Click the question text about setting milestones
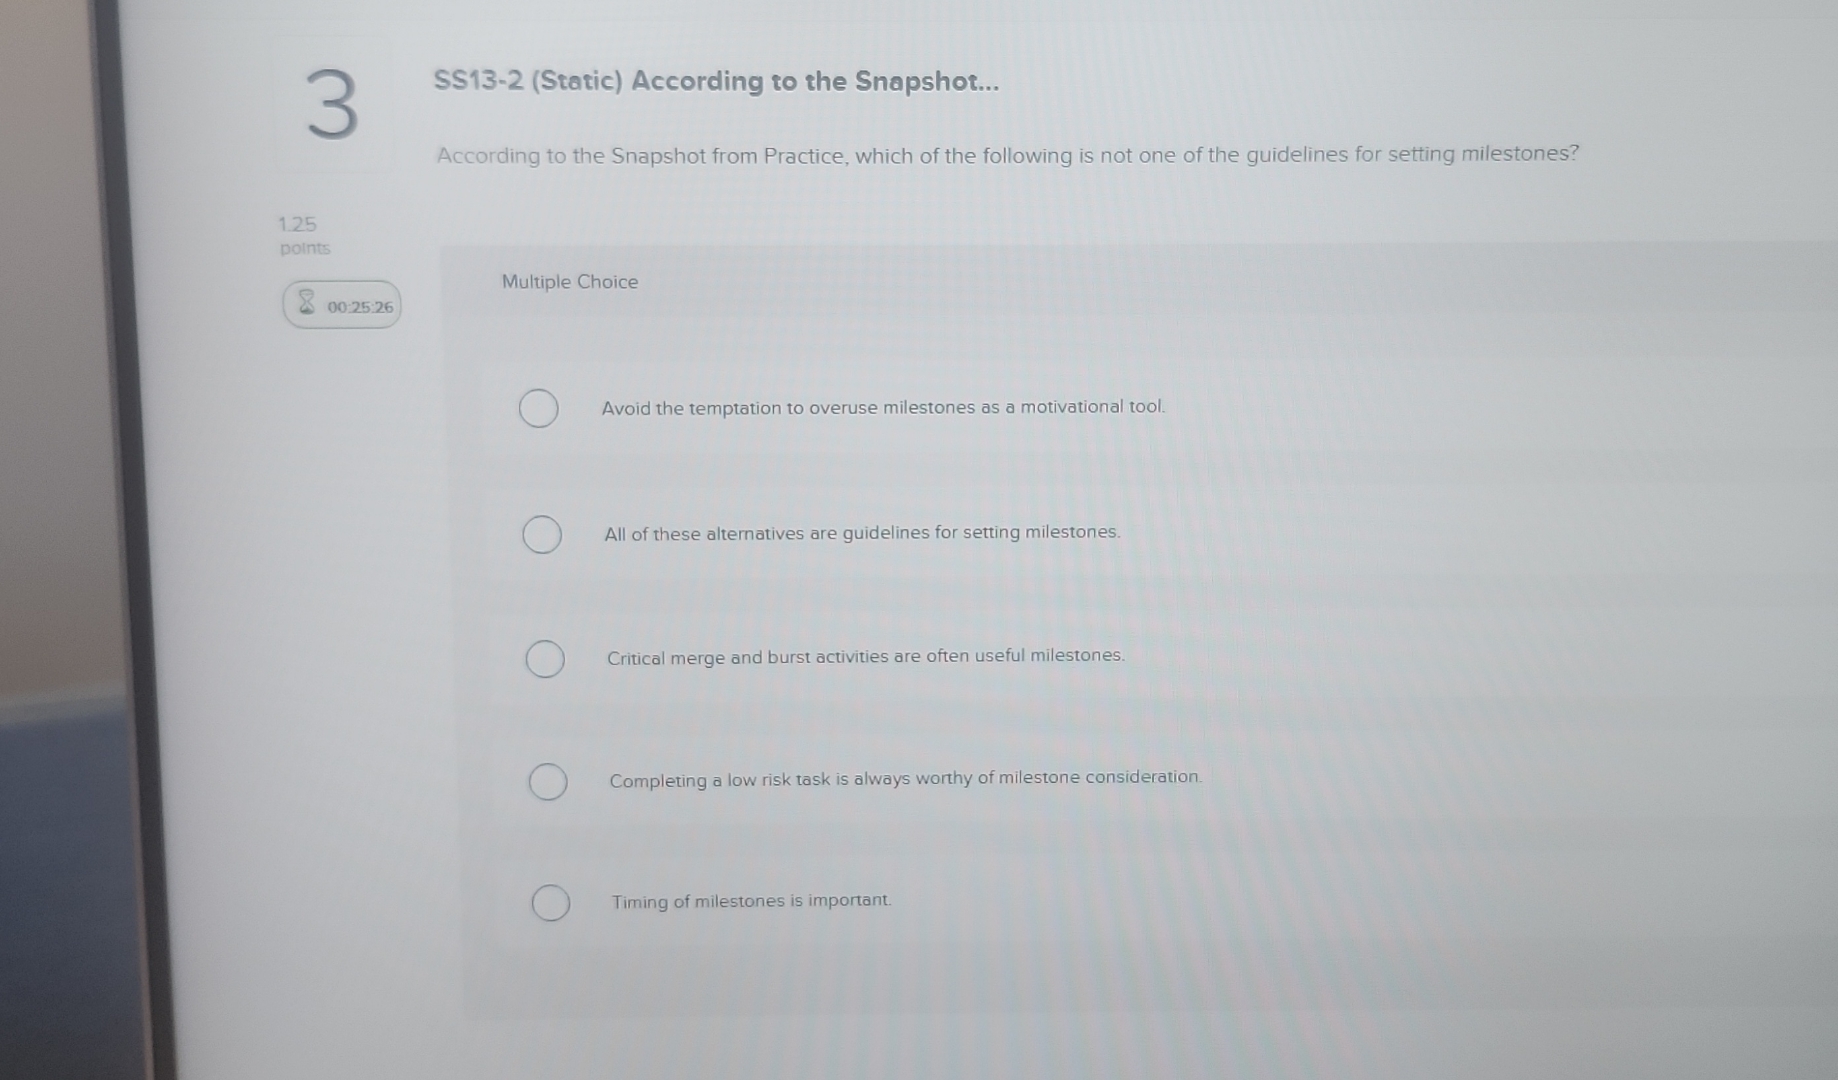The height and width of the screenshot is (1080, 1838). pos(1007,155)
